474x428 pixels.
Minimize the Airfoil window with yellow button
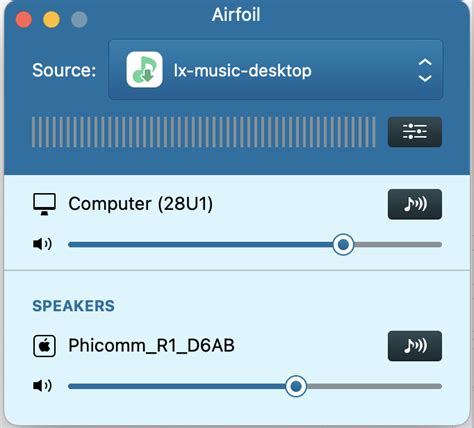point(51,19)
